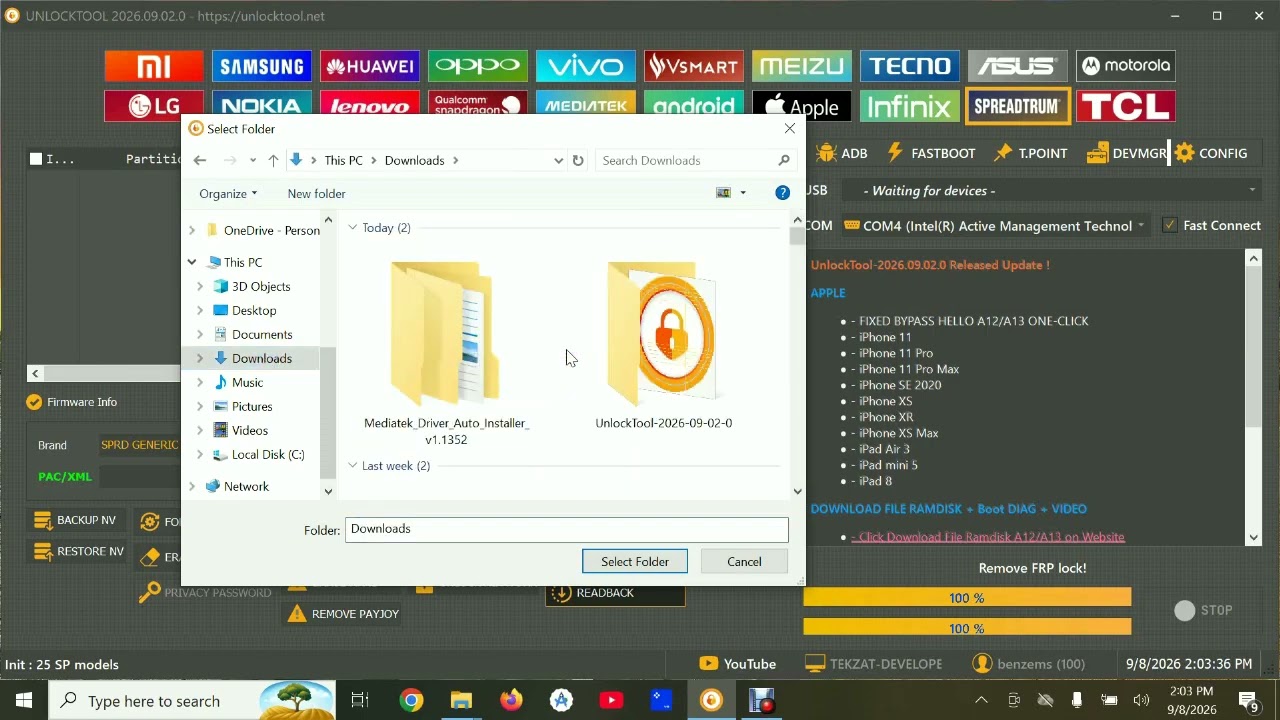The width and height of the screenshot is (1280, 720).
Task: Collapse the Last week (2) group
Action: (353, 466)
